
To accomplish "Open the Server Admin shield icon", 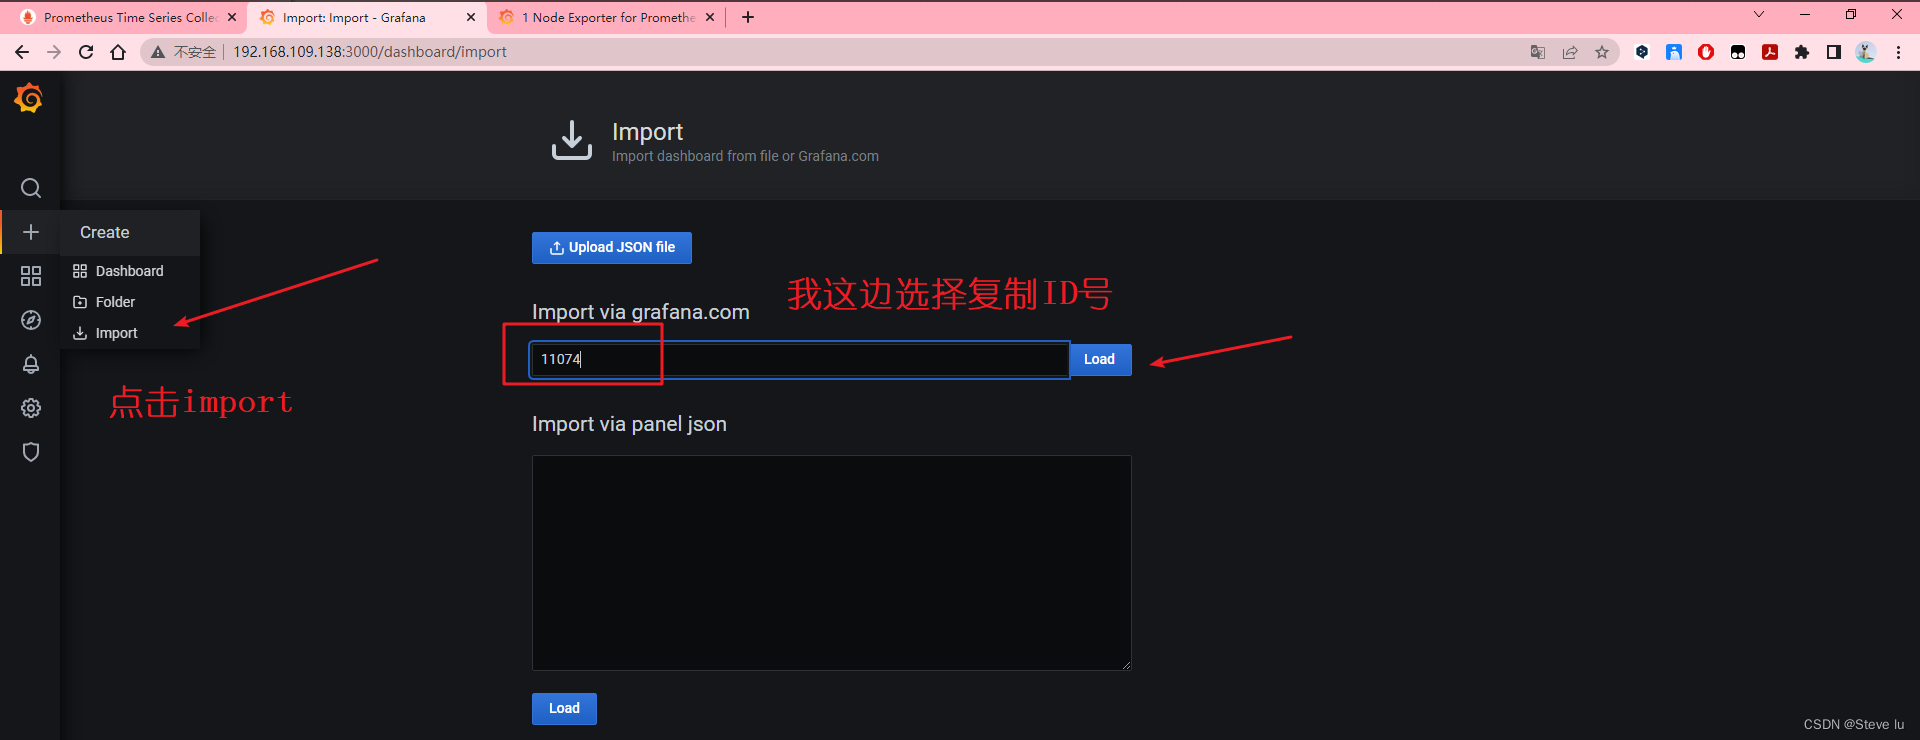I will point(31,452).
